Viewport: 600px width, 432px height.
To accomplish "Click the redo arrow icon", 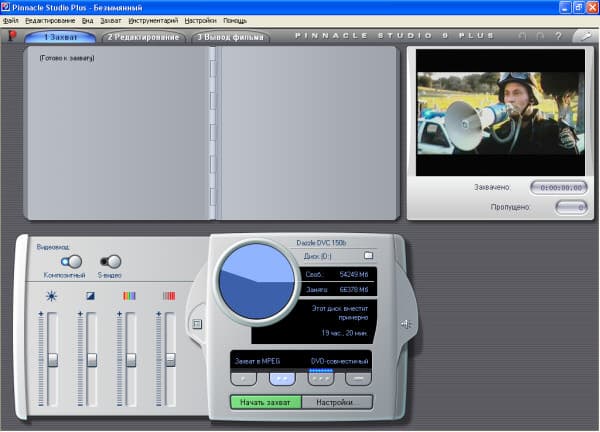I will (540, 36).
